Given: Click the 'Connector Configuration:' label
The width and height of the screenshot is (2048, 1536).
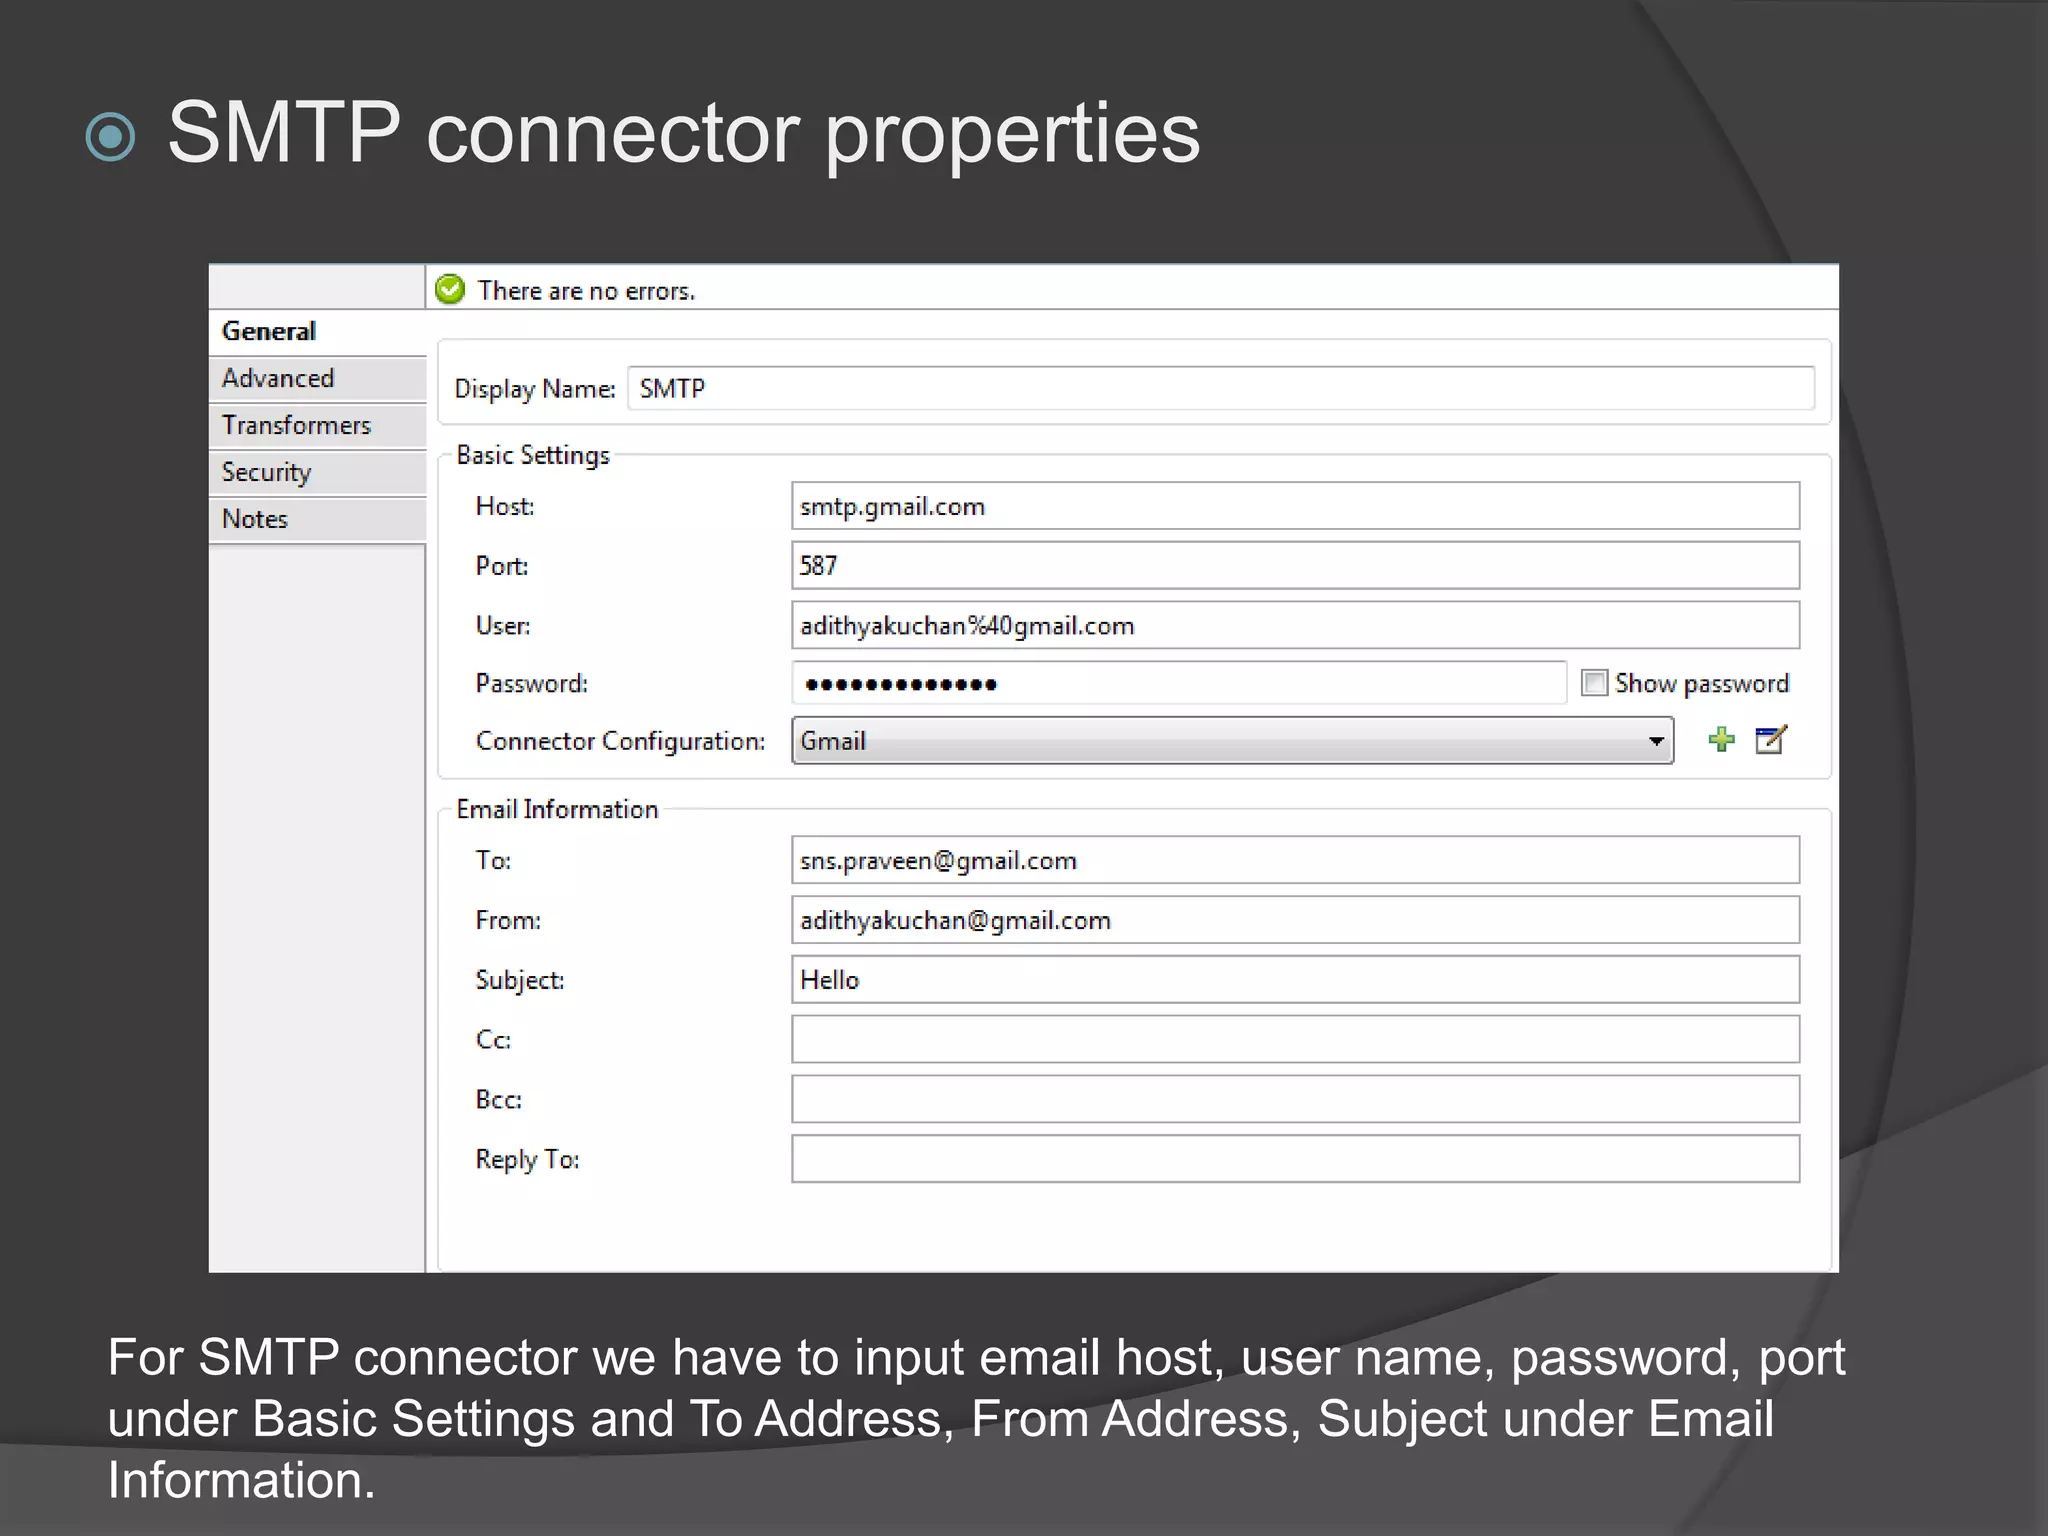Looking at the screenshot, I should point(620,741).
